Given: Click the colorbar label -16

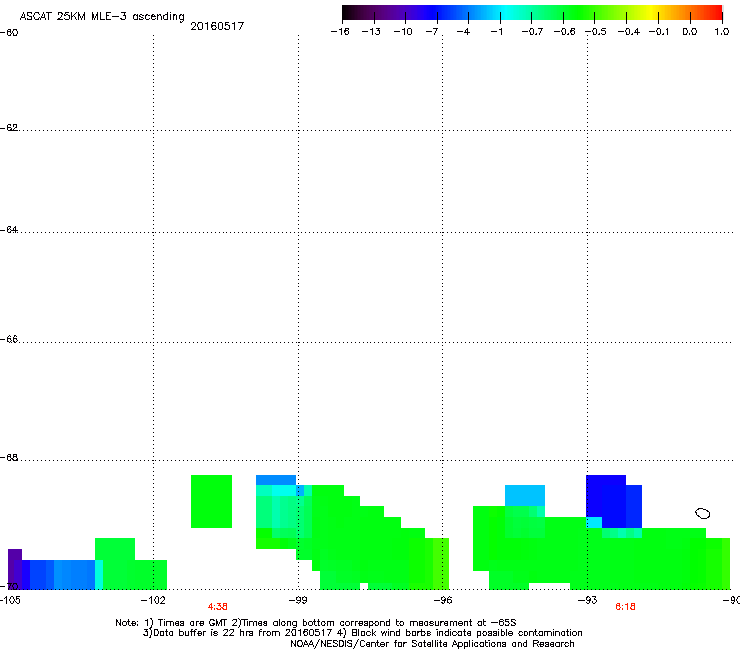Looking at the screenshot, I should (x=340, y=32).
